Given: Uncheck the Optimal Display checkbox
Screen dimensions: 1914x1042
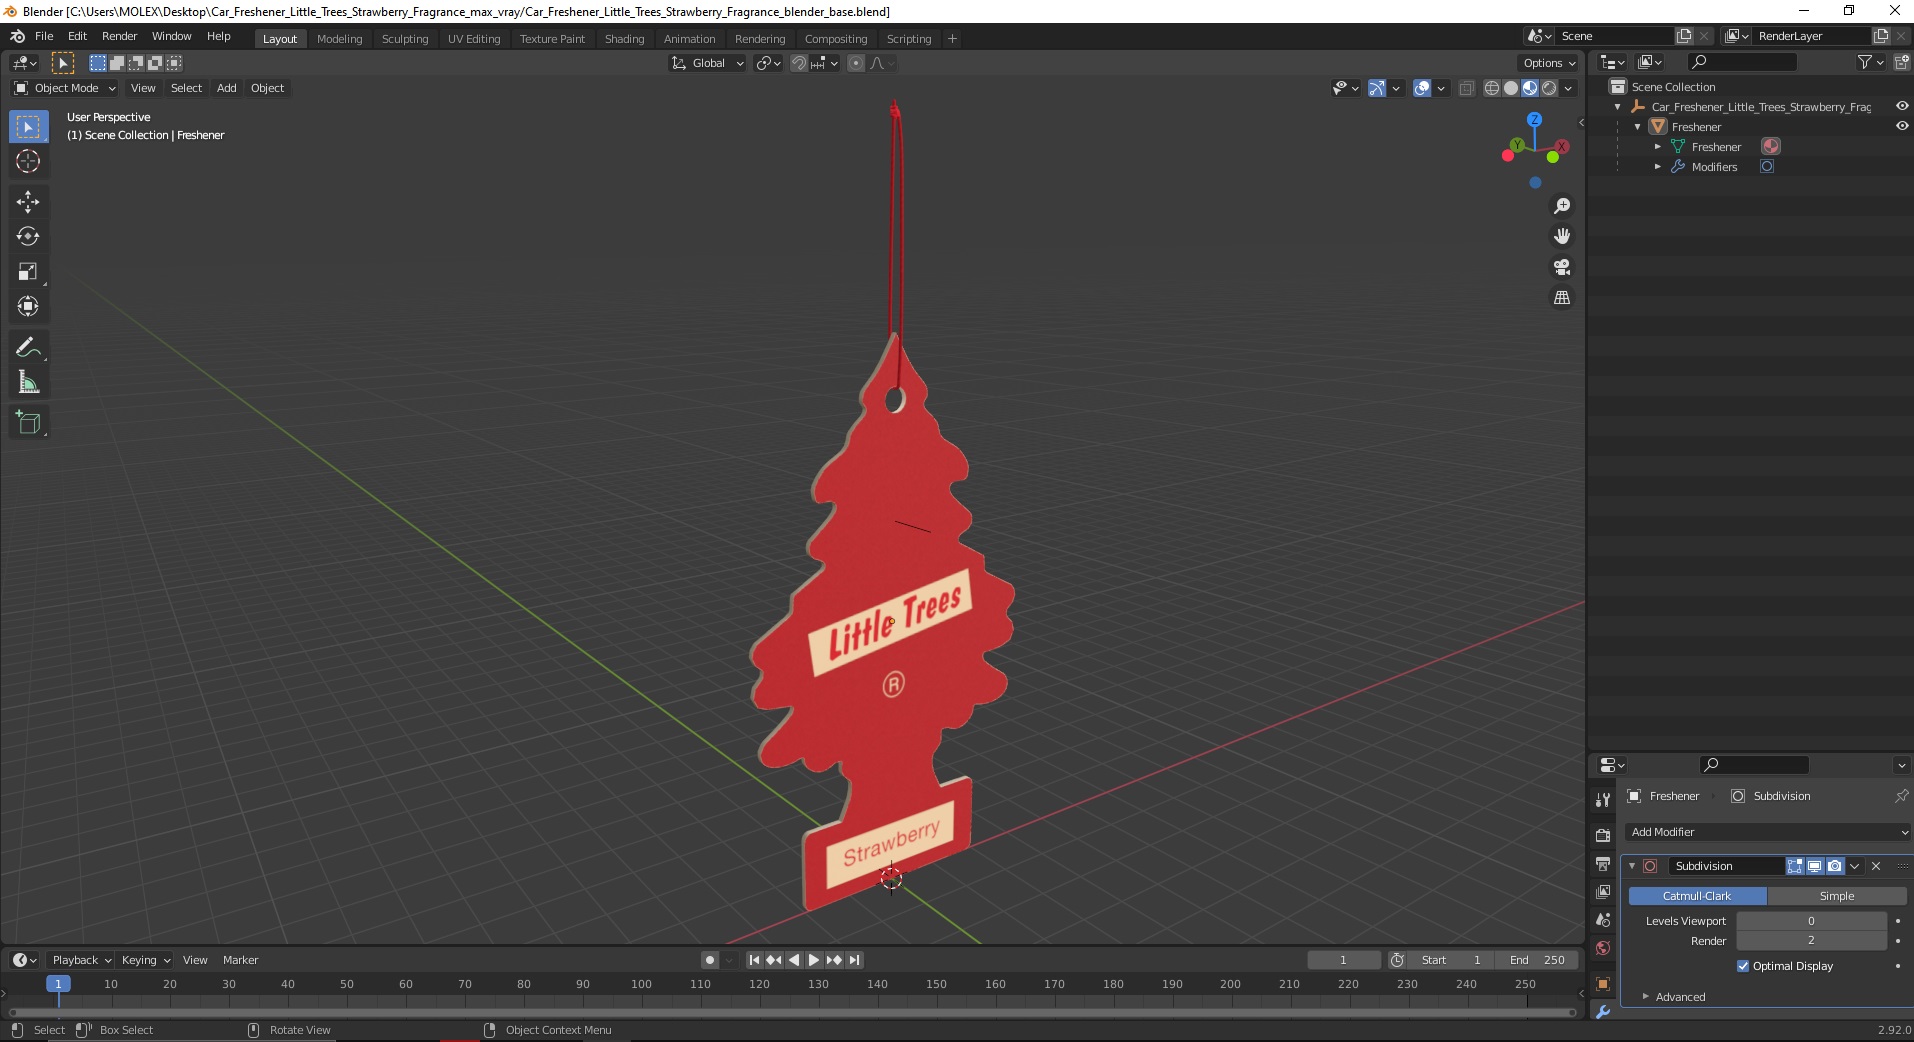Looking at the screenshot, I should 1743,966.
